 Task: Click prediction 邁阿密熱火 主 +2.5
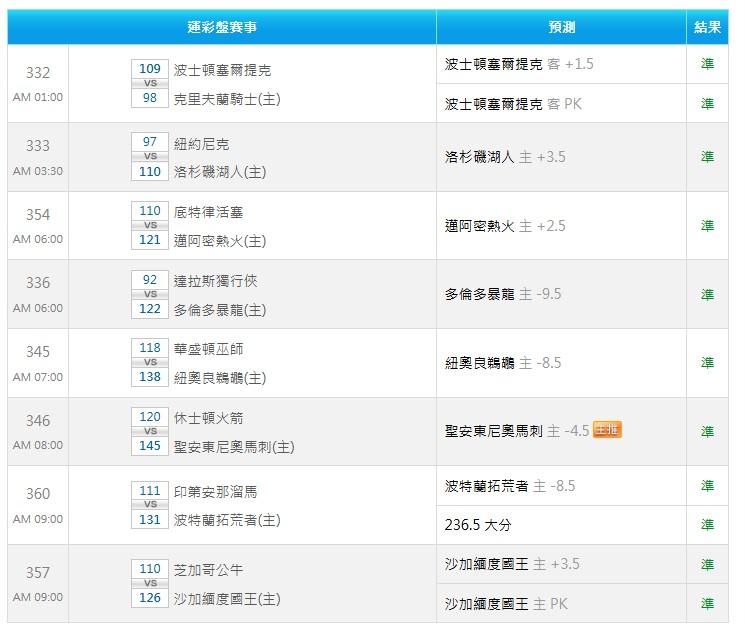click(505, 226)
